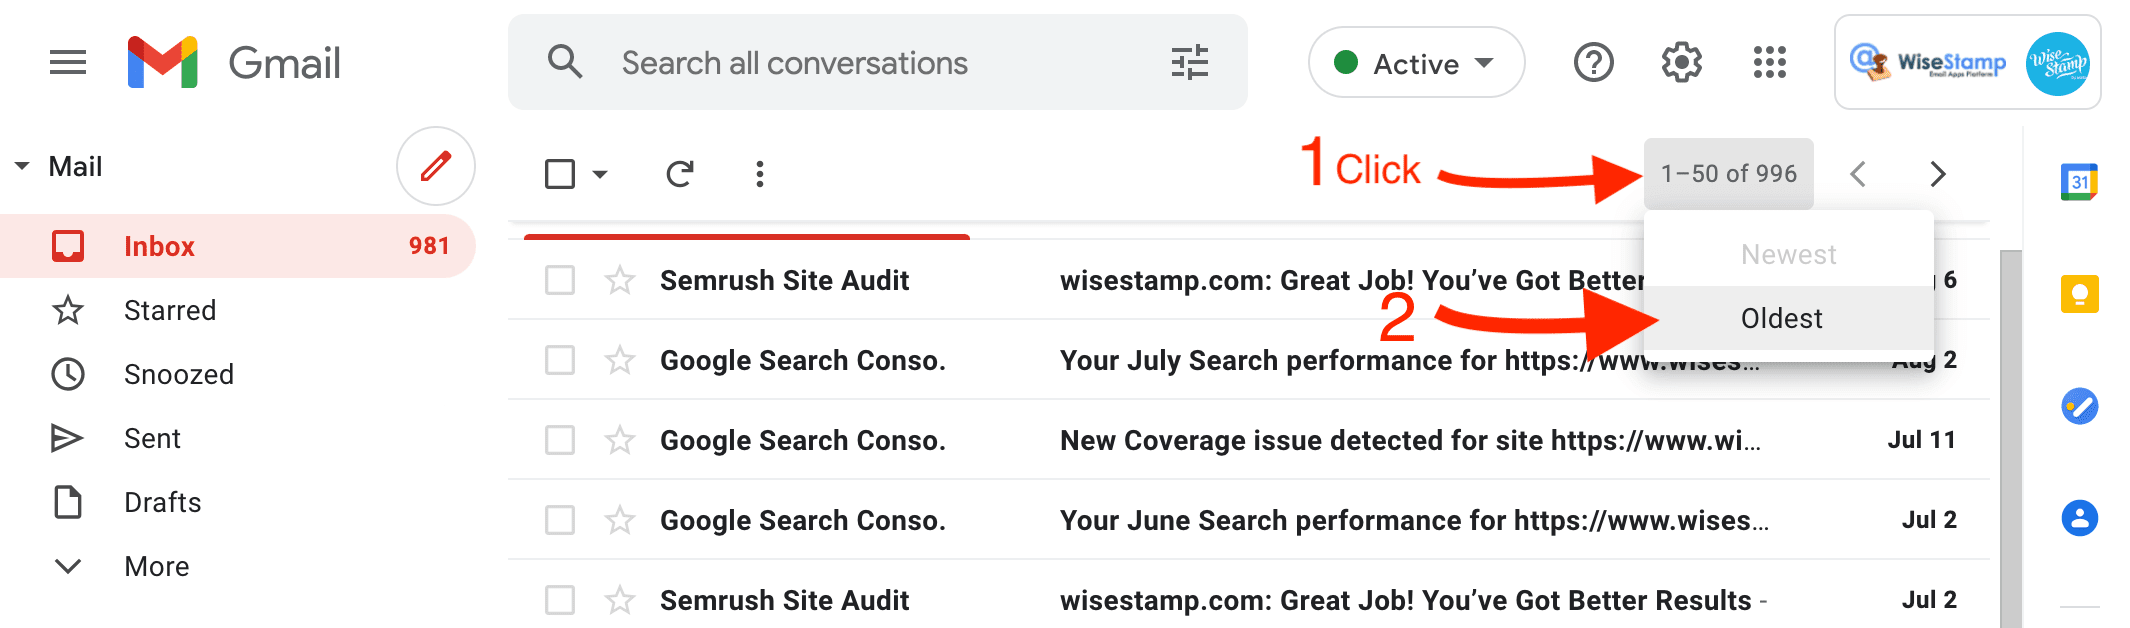
Task: Click the pencil Compose button
Action: pyautogui.click(x=435, y=166)
